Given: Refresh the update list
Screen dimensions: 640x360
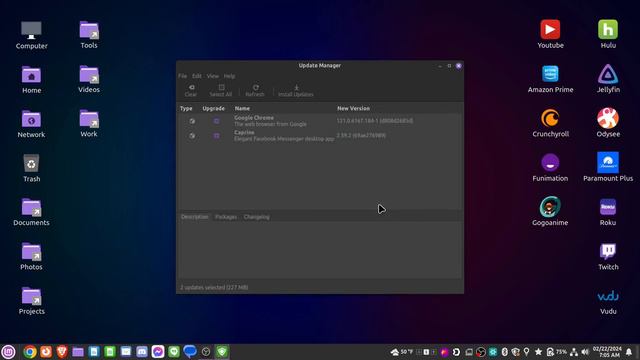Looking at the screenshot, I should (255, 91).
